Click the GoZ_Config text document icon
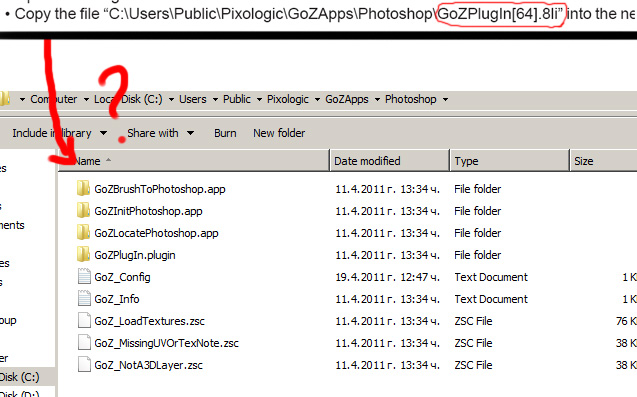This screenshot has height=397, width=637. click(x=84, y=276)
